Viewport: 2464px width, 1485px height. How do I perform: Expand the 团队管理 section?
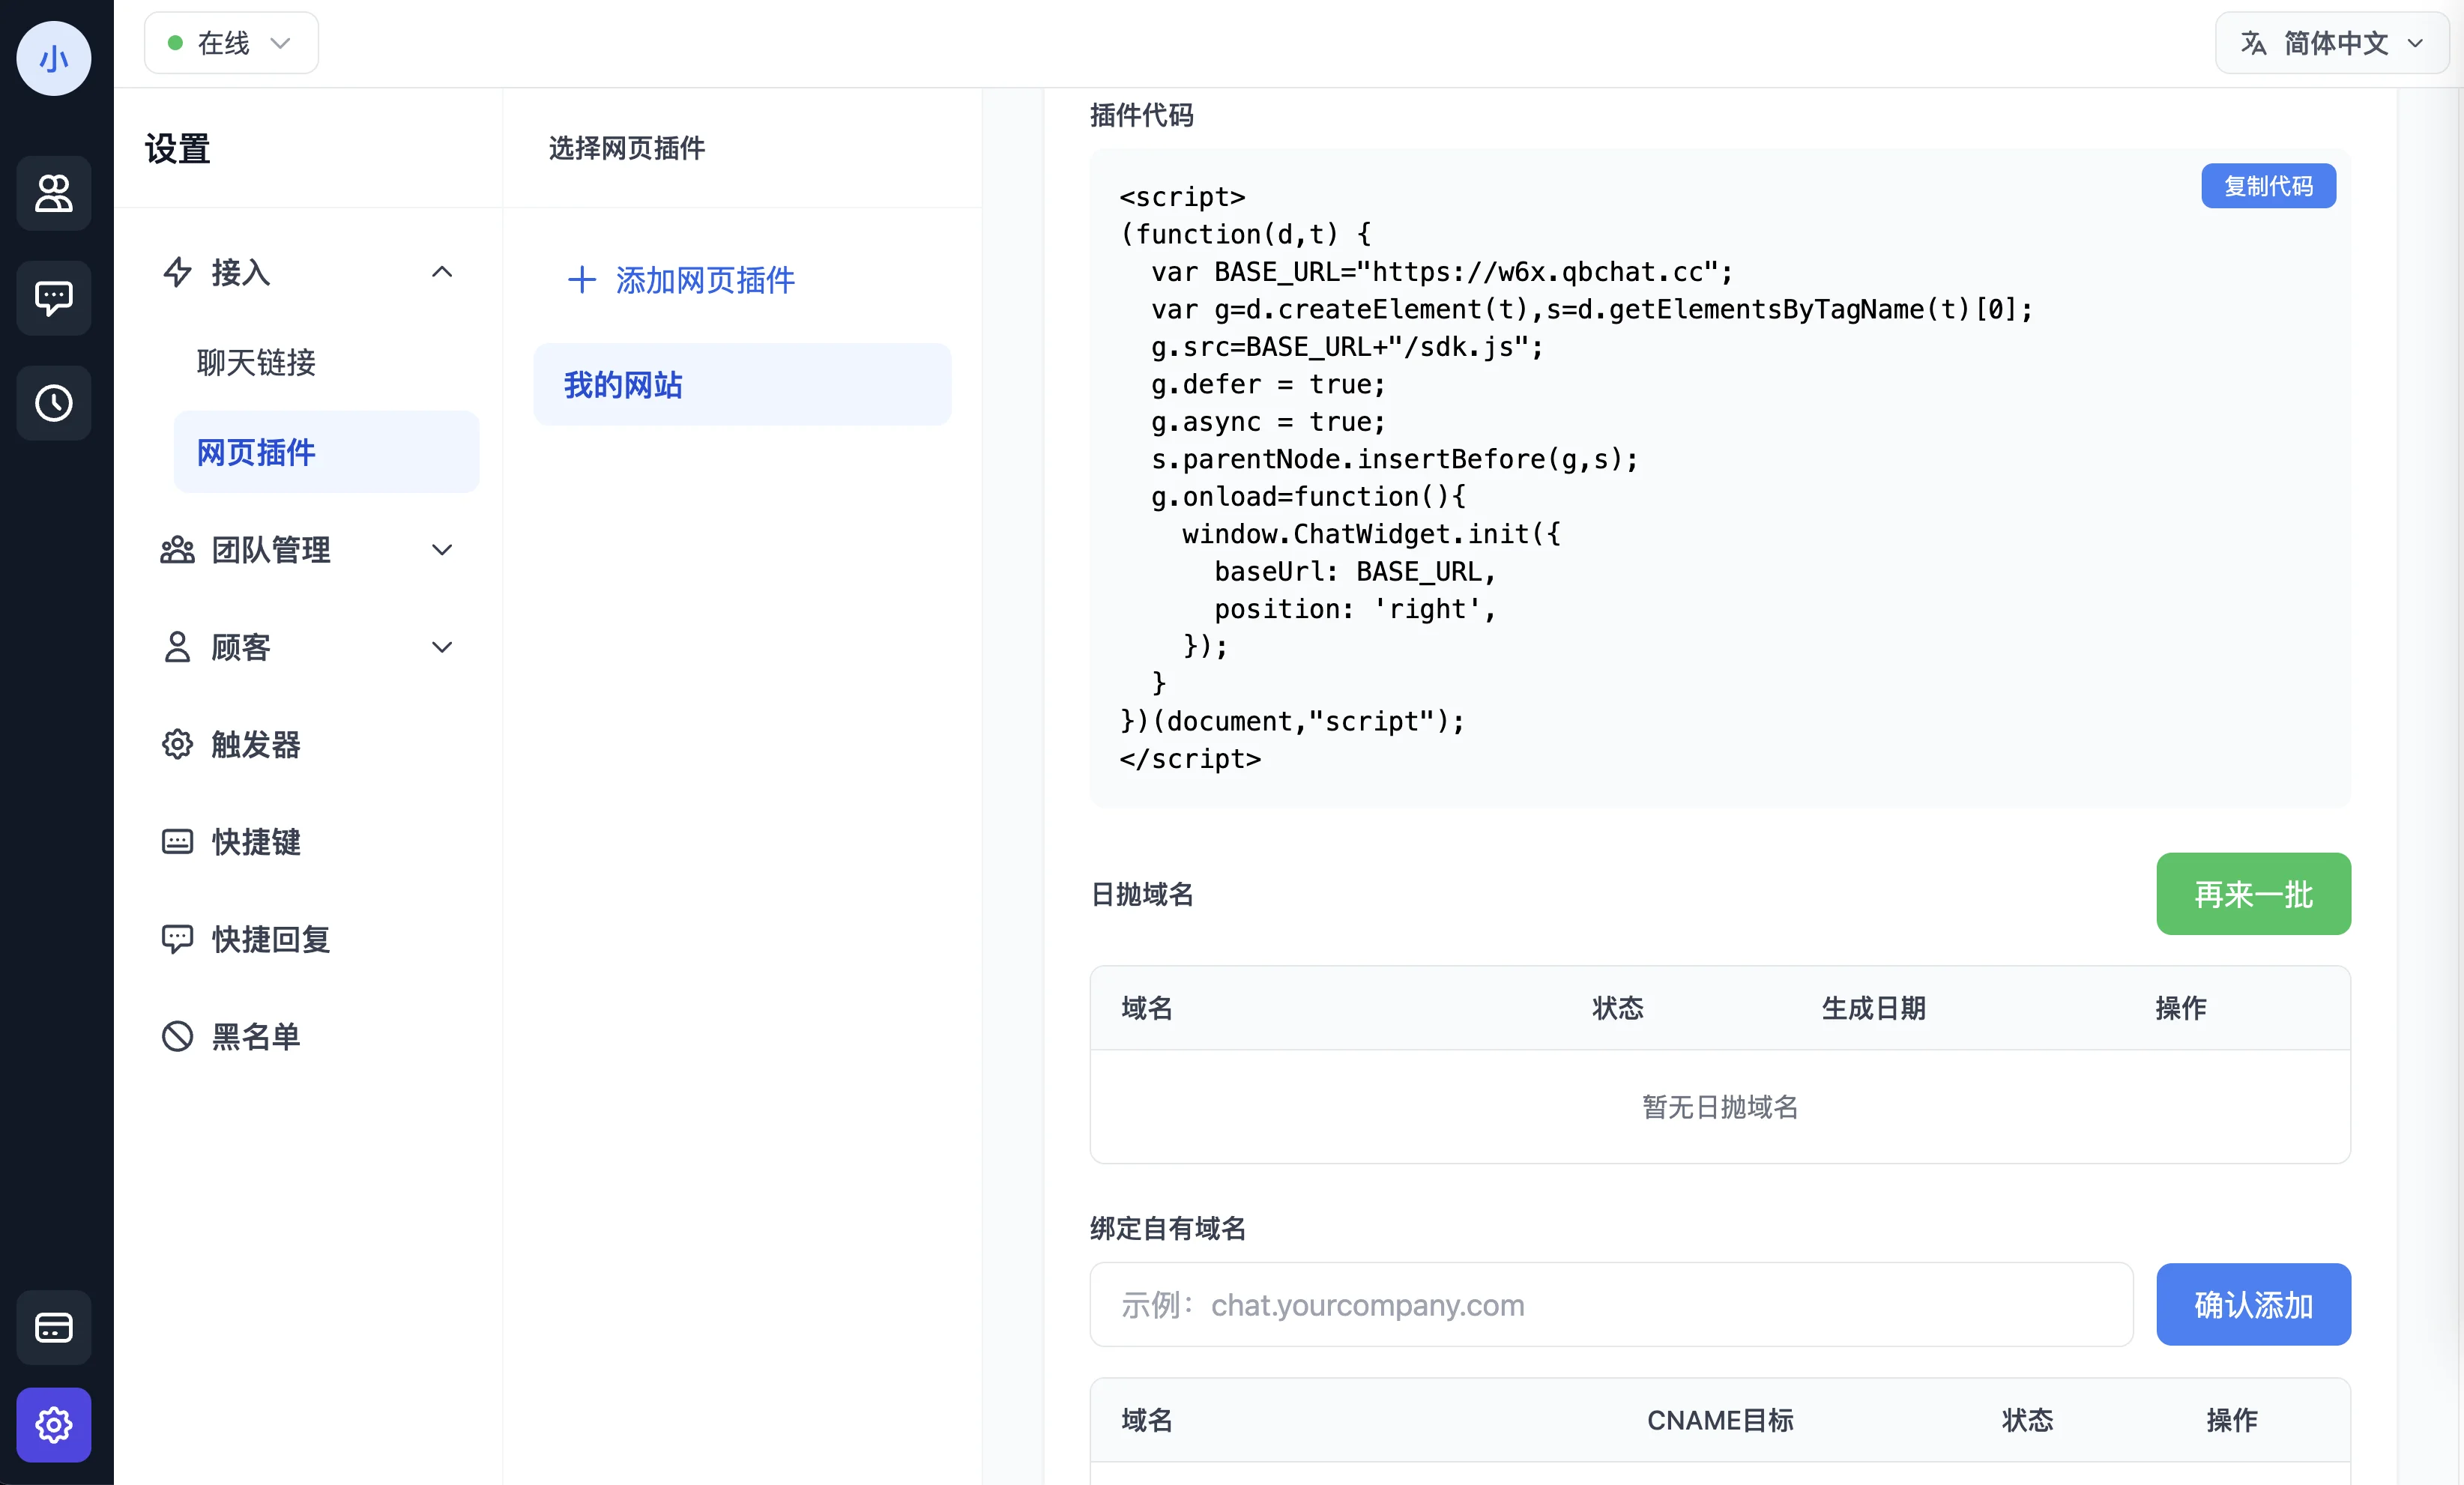(x=442, y=549)
